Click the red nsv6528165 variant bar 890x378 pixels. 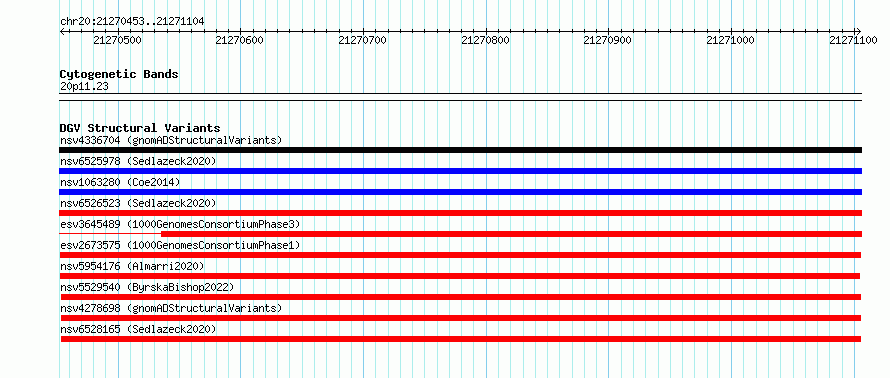point(461,339)
